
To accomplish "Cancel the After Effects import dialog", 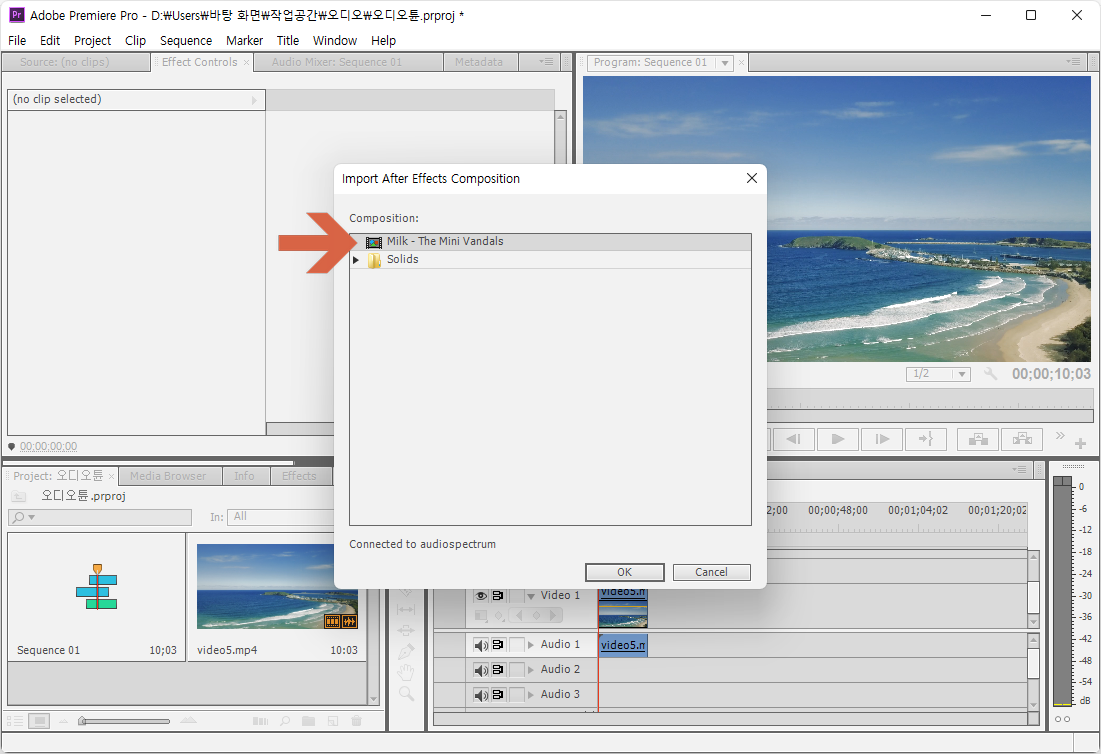I will point(711,572).
